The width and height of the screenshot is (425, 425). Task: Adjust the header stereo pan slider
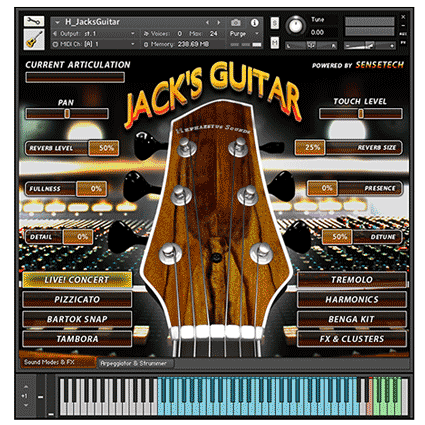click(311, 46)
